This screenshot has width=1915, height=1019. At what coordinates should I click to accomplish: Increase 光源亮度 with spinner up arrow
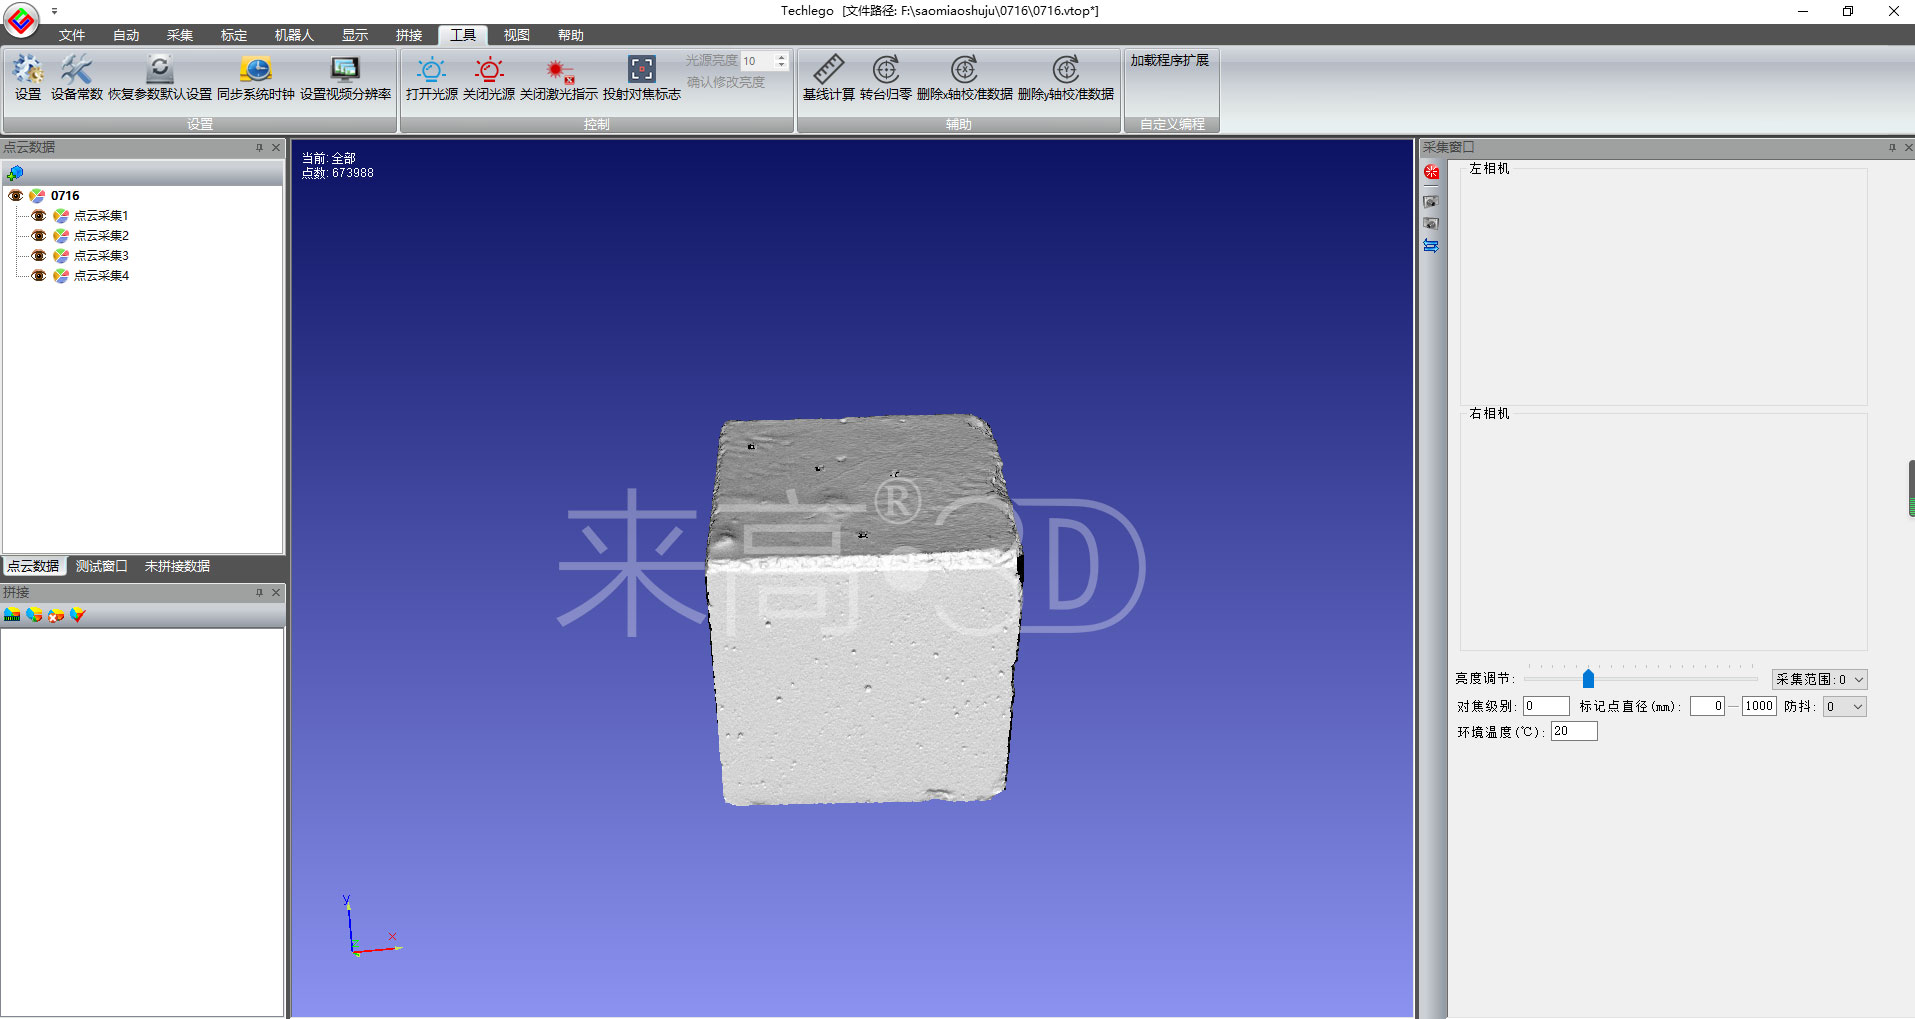pos(781,57)
